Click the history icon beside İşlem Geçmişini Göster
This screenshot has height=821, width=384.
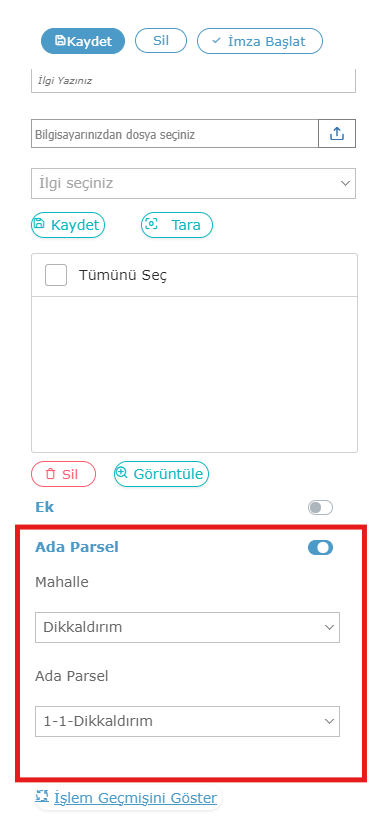(41, 796)
